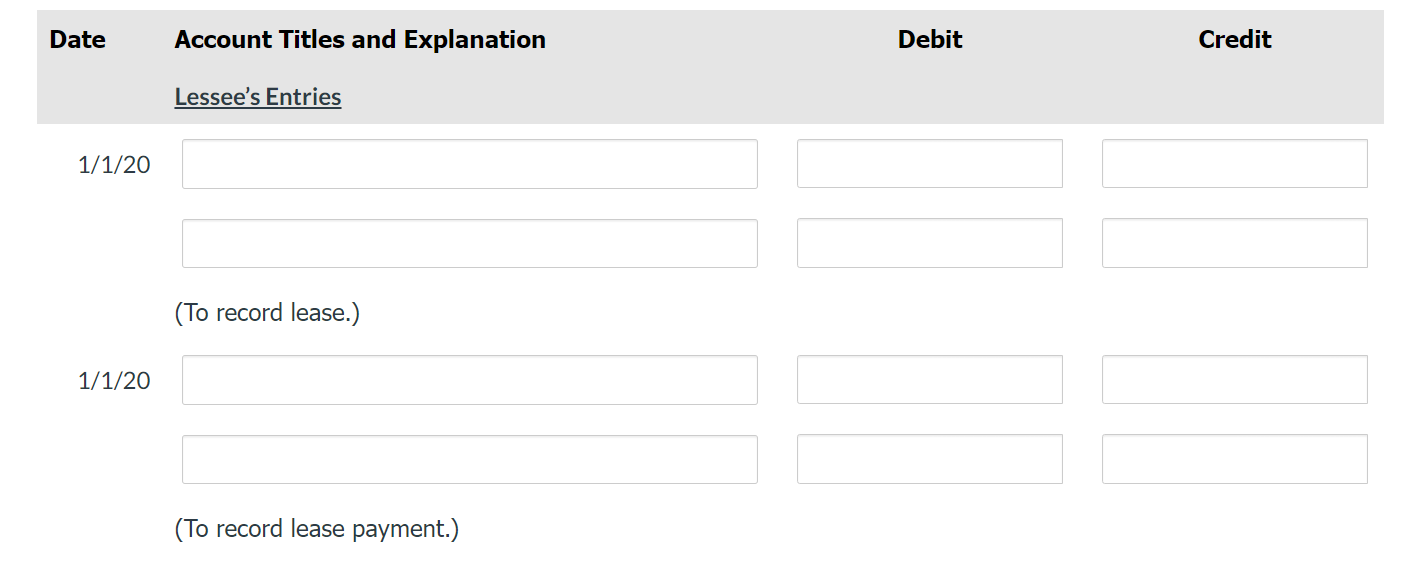This screenshot has width=1420, height=564.
Task: Focus first credit field for lease payment entry
Action: pyautogui.click(x=1234, y=380)
